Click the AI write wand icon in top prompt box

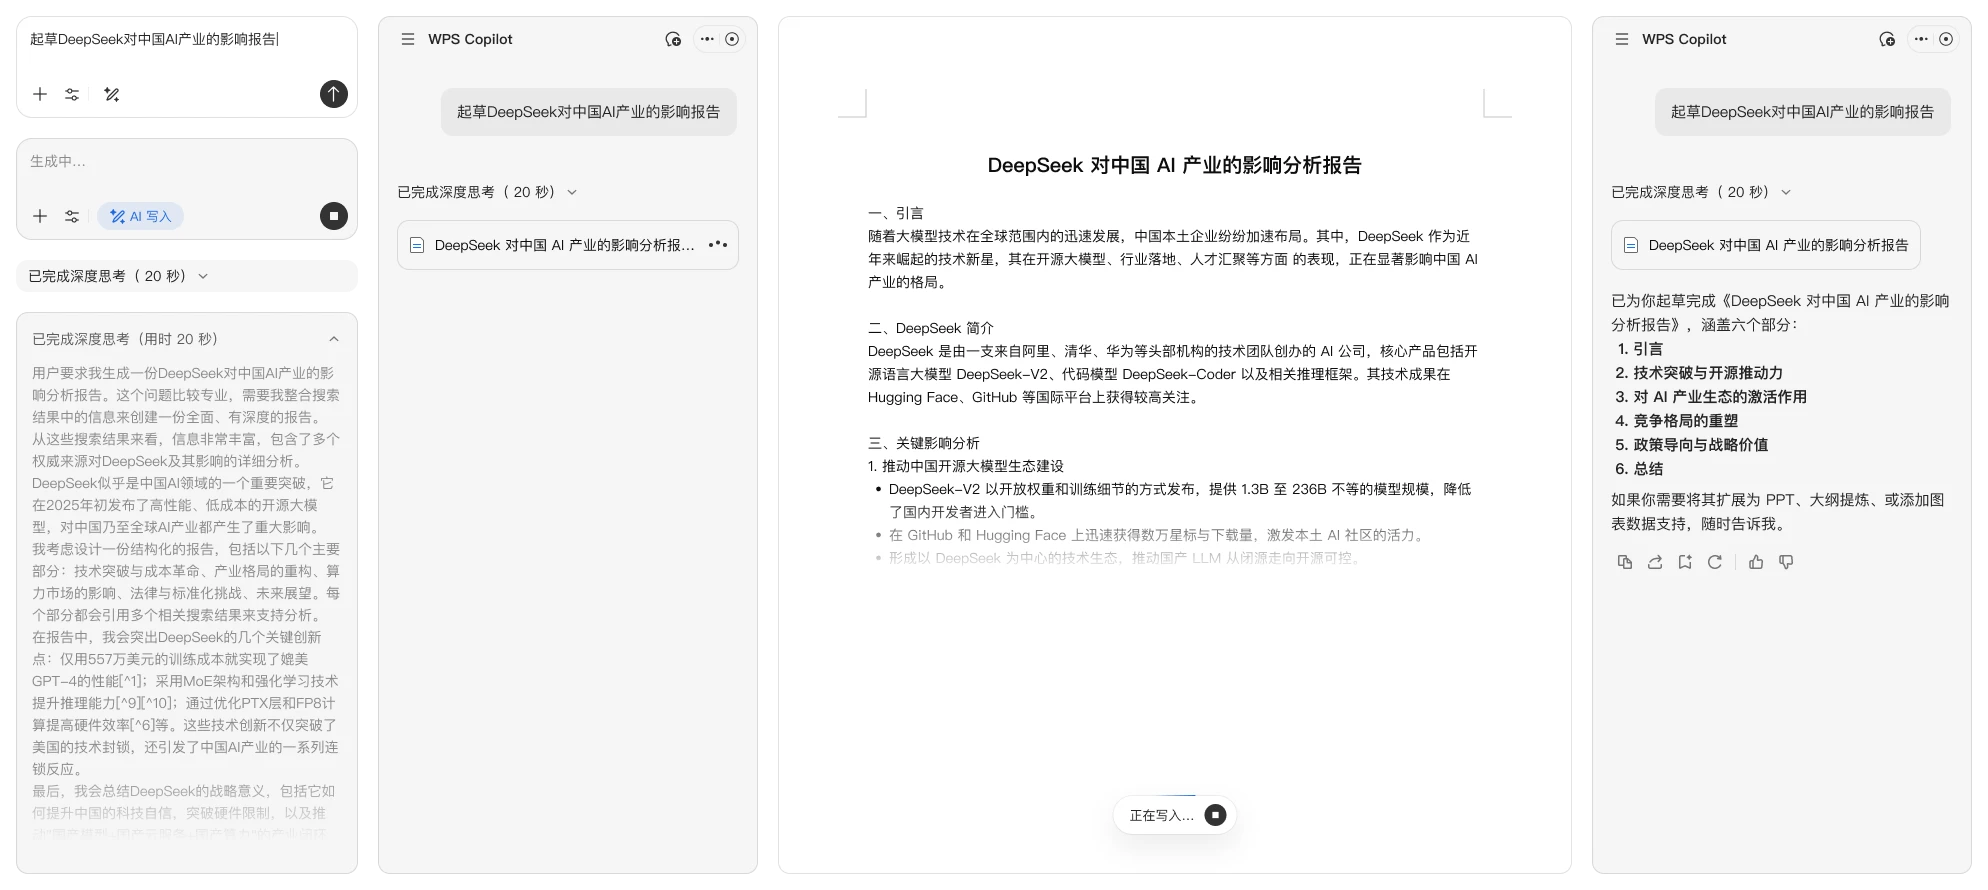pos(112,94)
